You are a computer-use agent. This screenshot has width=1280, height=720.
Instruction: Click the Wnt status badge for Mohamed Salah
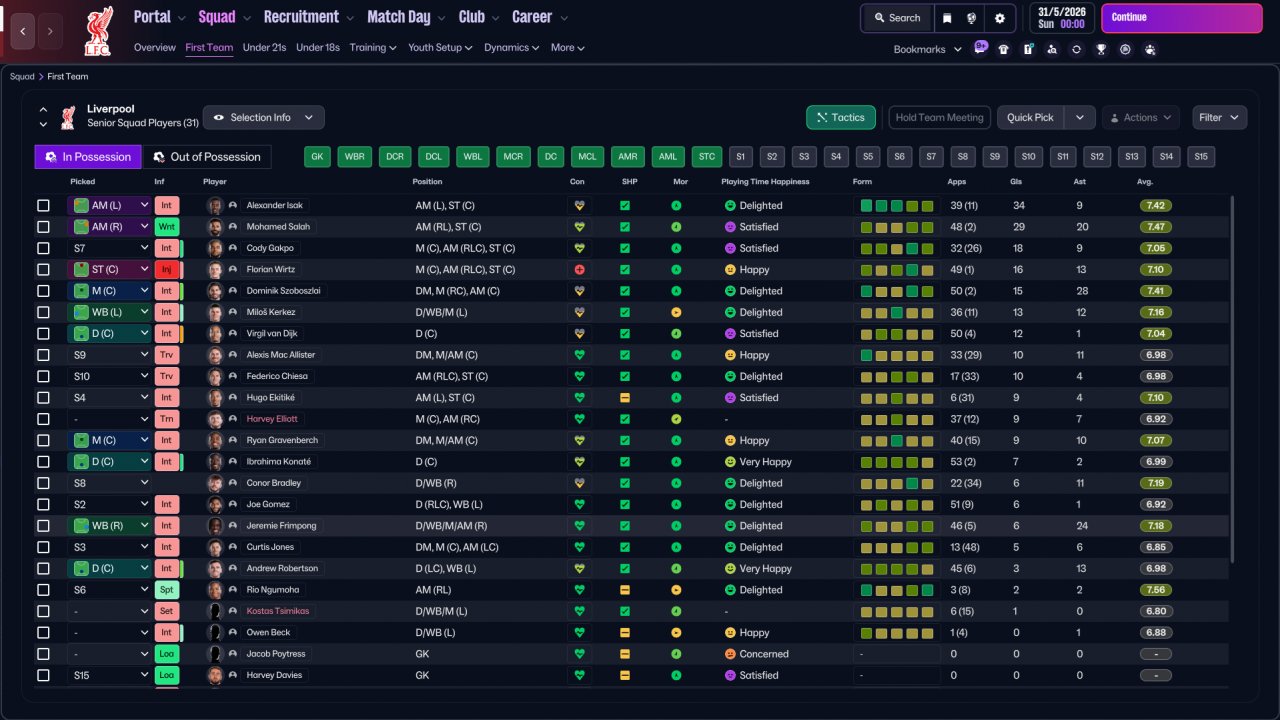166,227
